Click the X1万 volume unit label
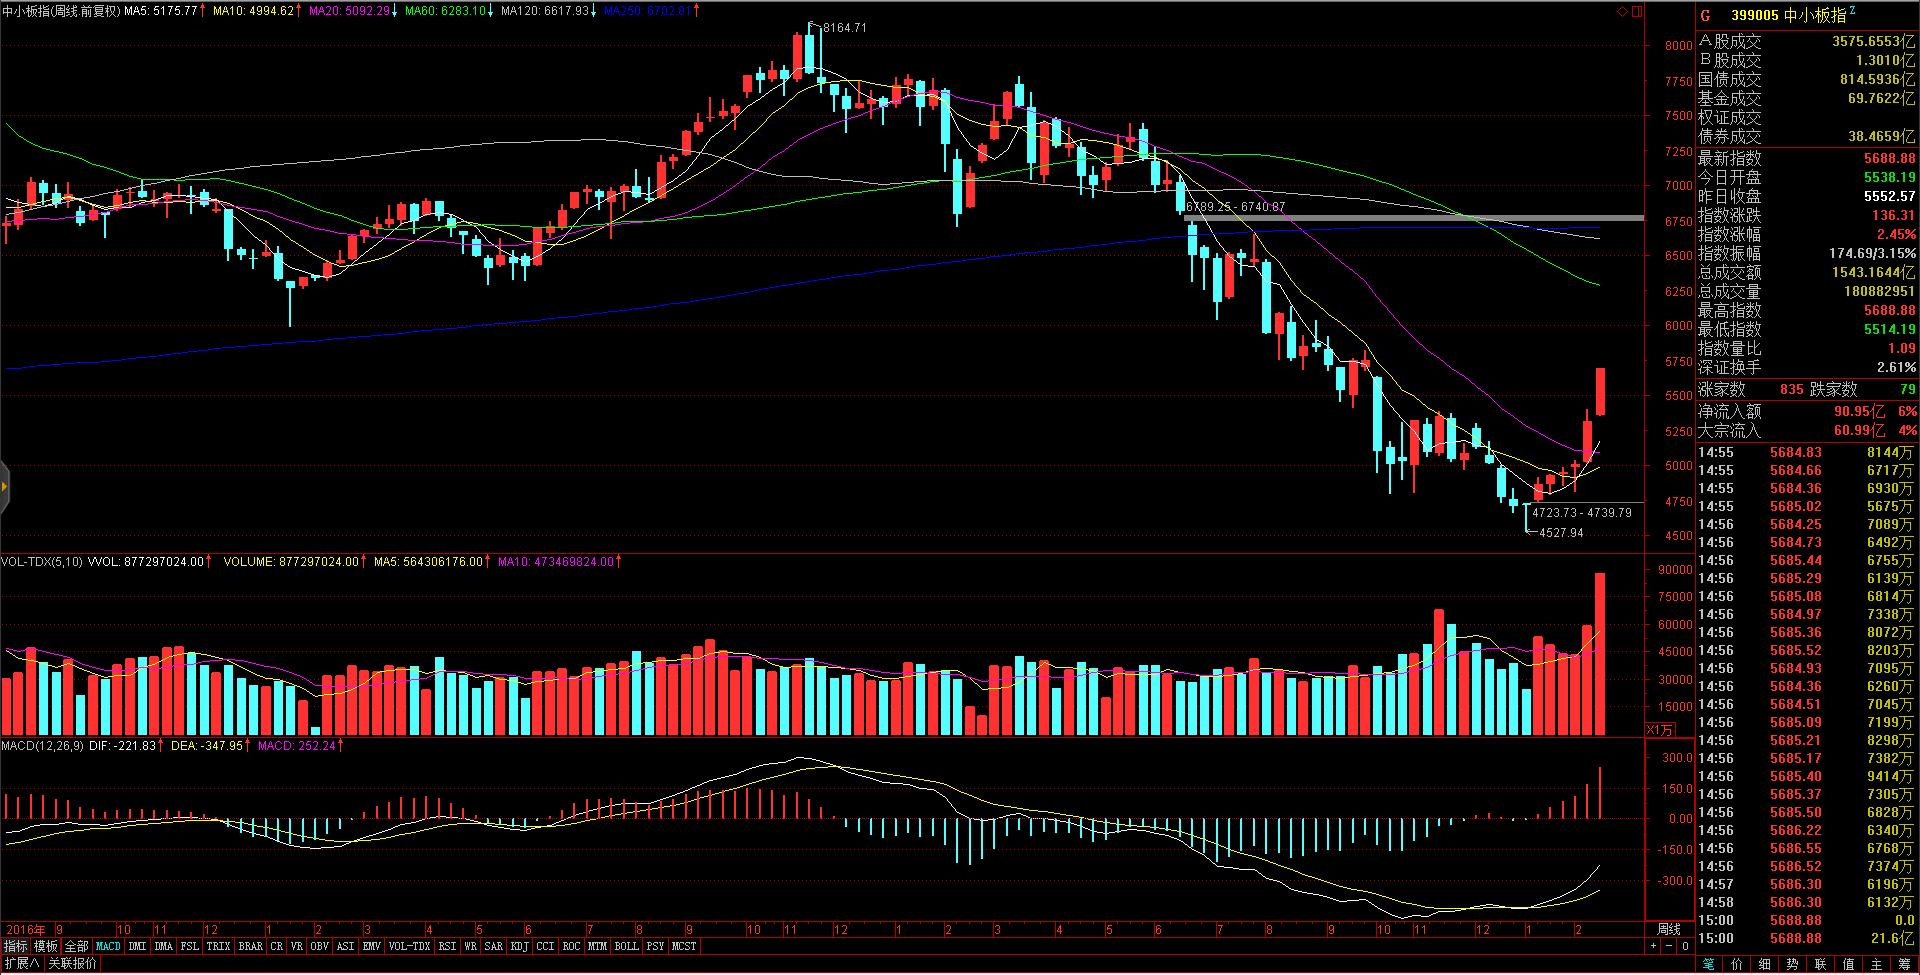Screen dimensions: 1920x975 [1659, 730]
